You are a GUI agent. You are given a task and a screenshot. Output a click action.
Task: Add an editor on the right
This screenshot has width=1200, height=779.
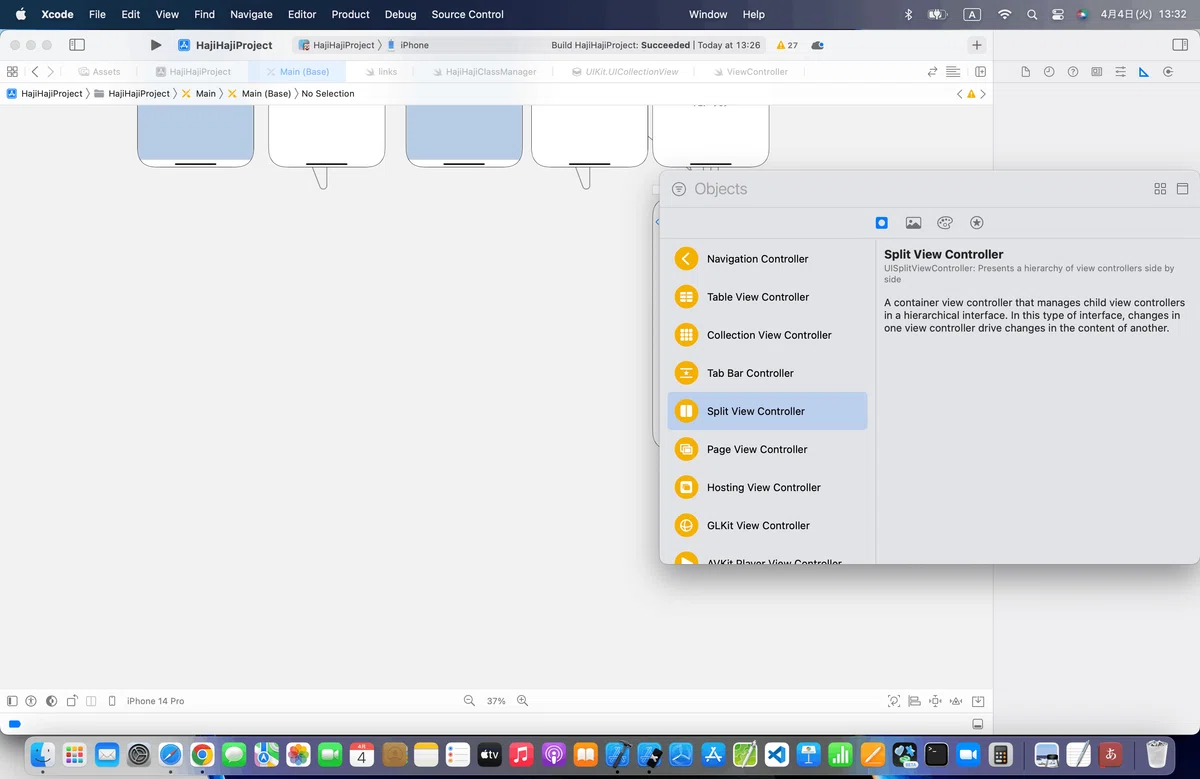pos(981,72)
